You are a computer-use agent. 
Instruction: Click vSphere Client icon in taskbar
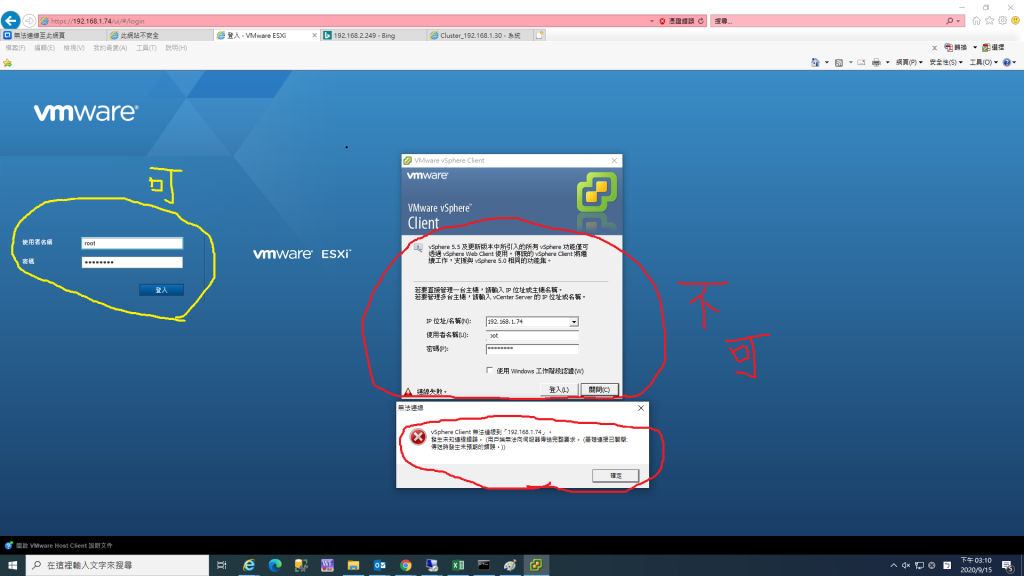tap(536, 565)
